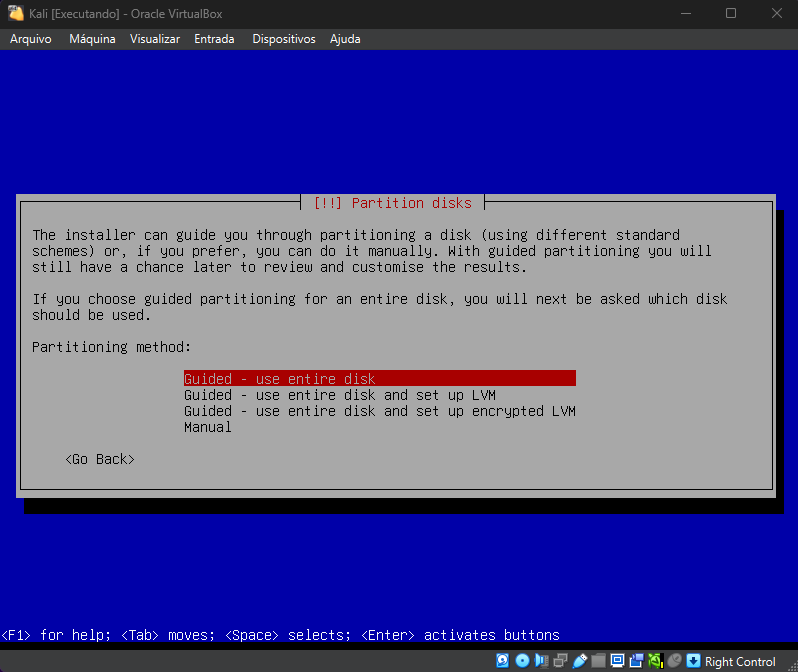Image resolution: width=798 pixels, height=672 pixels.
Task: Open the Máquina menu
Action: coord(92,39)
